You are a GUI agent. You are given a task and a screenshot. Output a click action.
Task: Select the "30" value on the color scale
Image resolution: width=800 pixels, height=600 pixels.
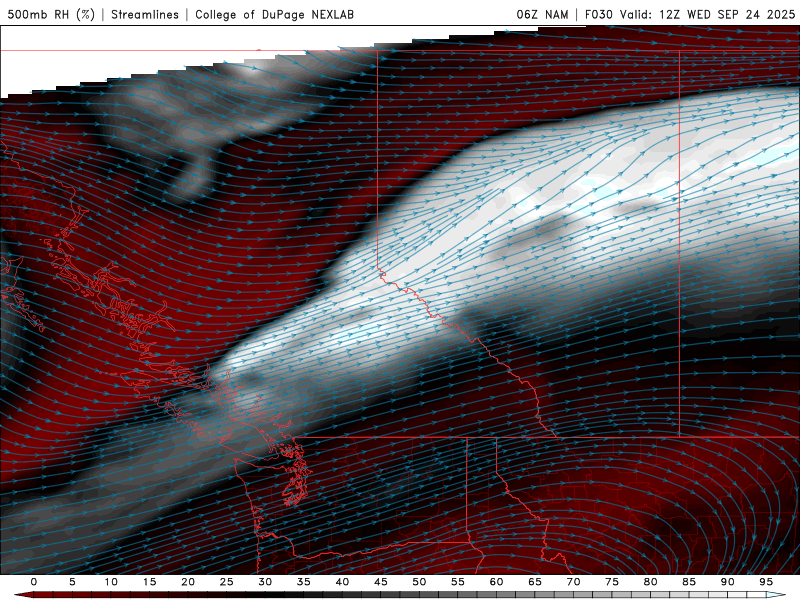click(265, 582)
